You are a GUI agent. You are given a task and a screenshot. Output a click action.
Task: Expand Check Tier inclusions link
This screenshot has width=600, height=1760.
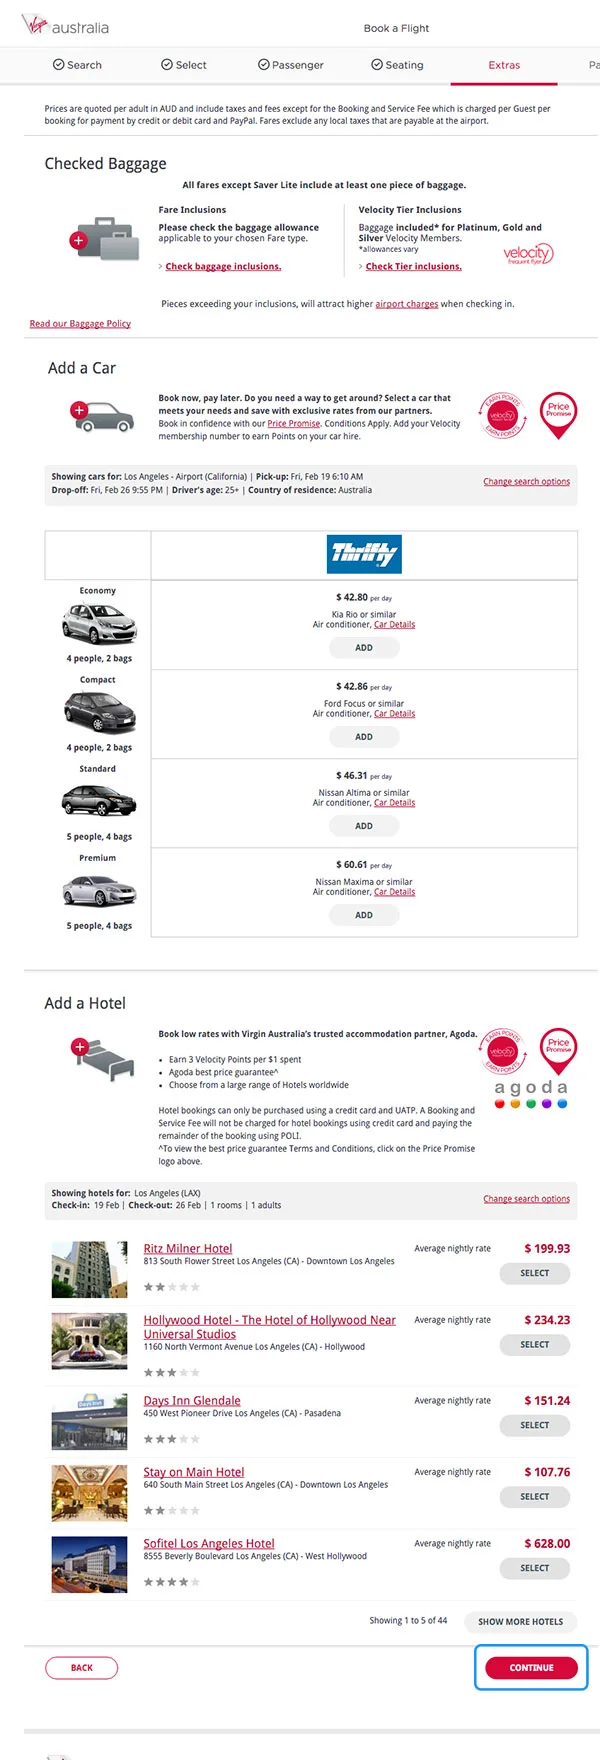pos(413,267)
